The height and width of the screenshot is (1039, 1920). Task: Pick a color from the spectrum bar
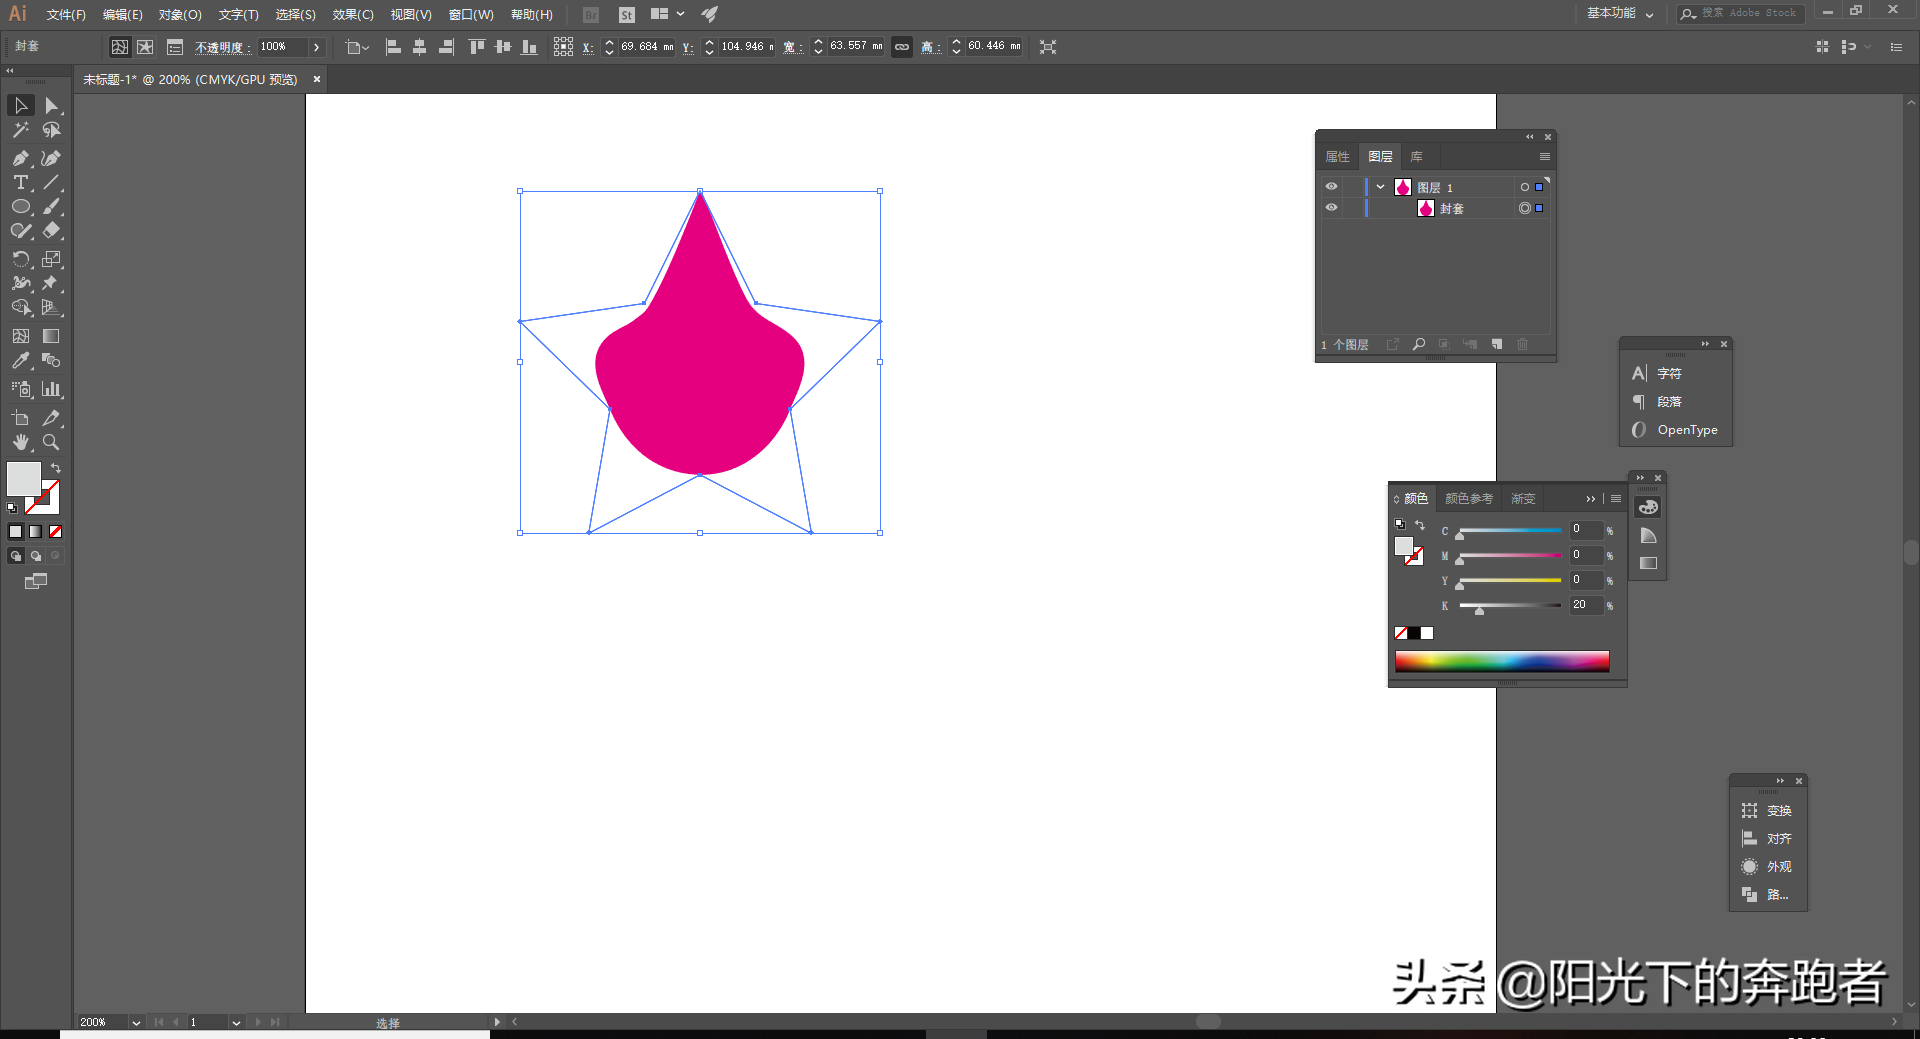[1502, 661]
